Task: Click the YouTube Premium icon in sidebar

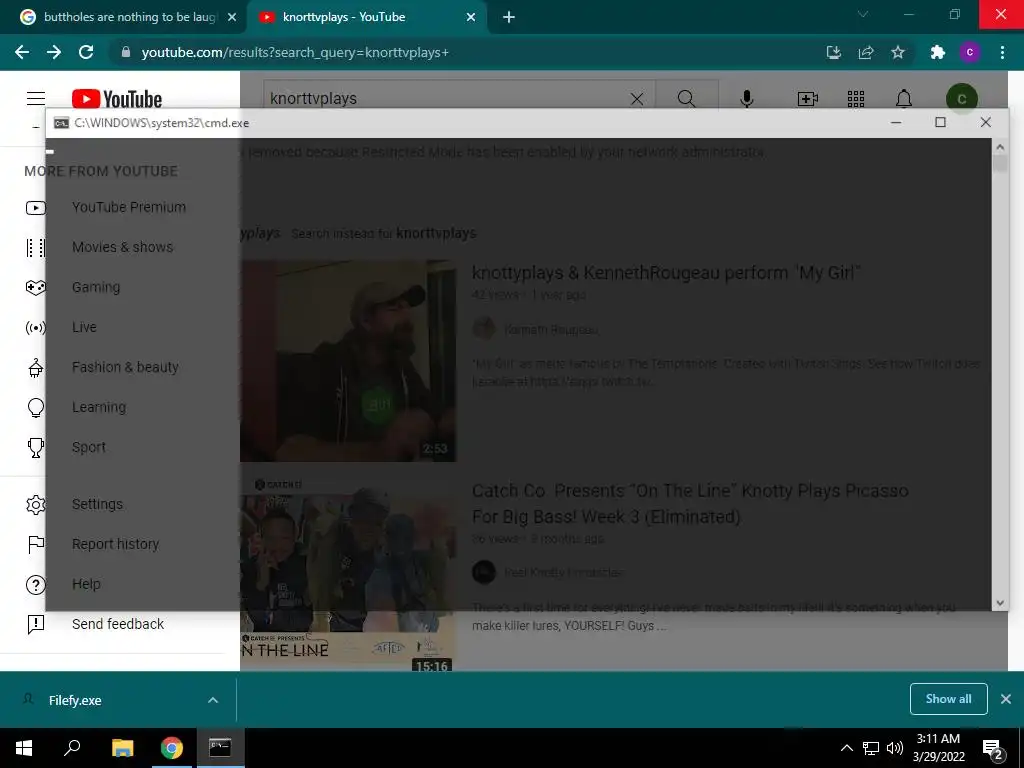Action: pyautogui.click(x=36, y=208)
